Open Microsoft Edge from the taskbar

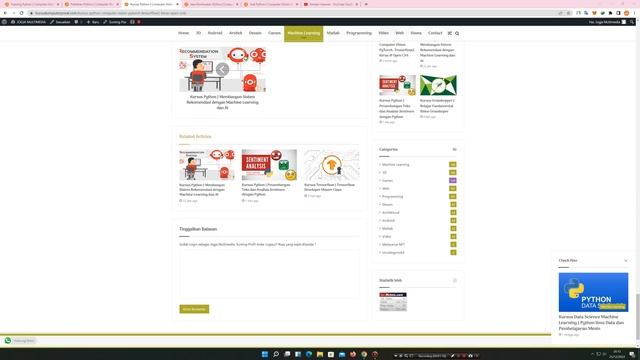click(309, 354)
